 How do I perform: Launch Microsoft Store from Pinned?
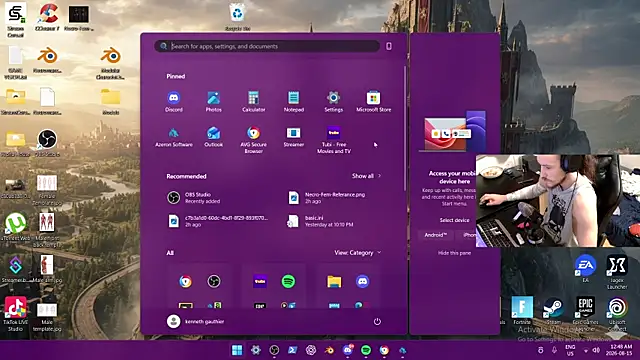click(373, 102)
